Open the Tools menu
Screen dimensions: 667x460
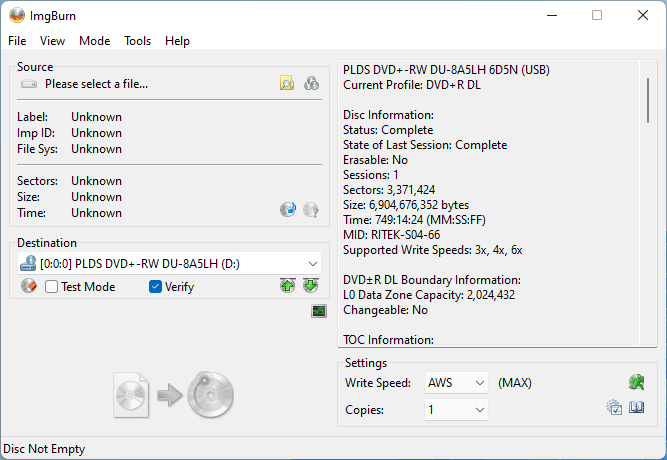click(138, 41)
